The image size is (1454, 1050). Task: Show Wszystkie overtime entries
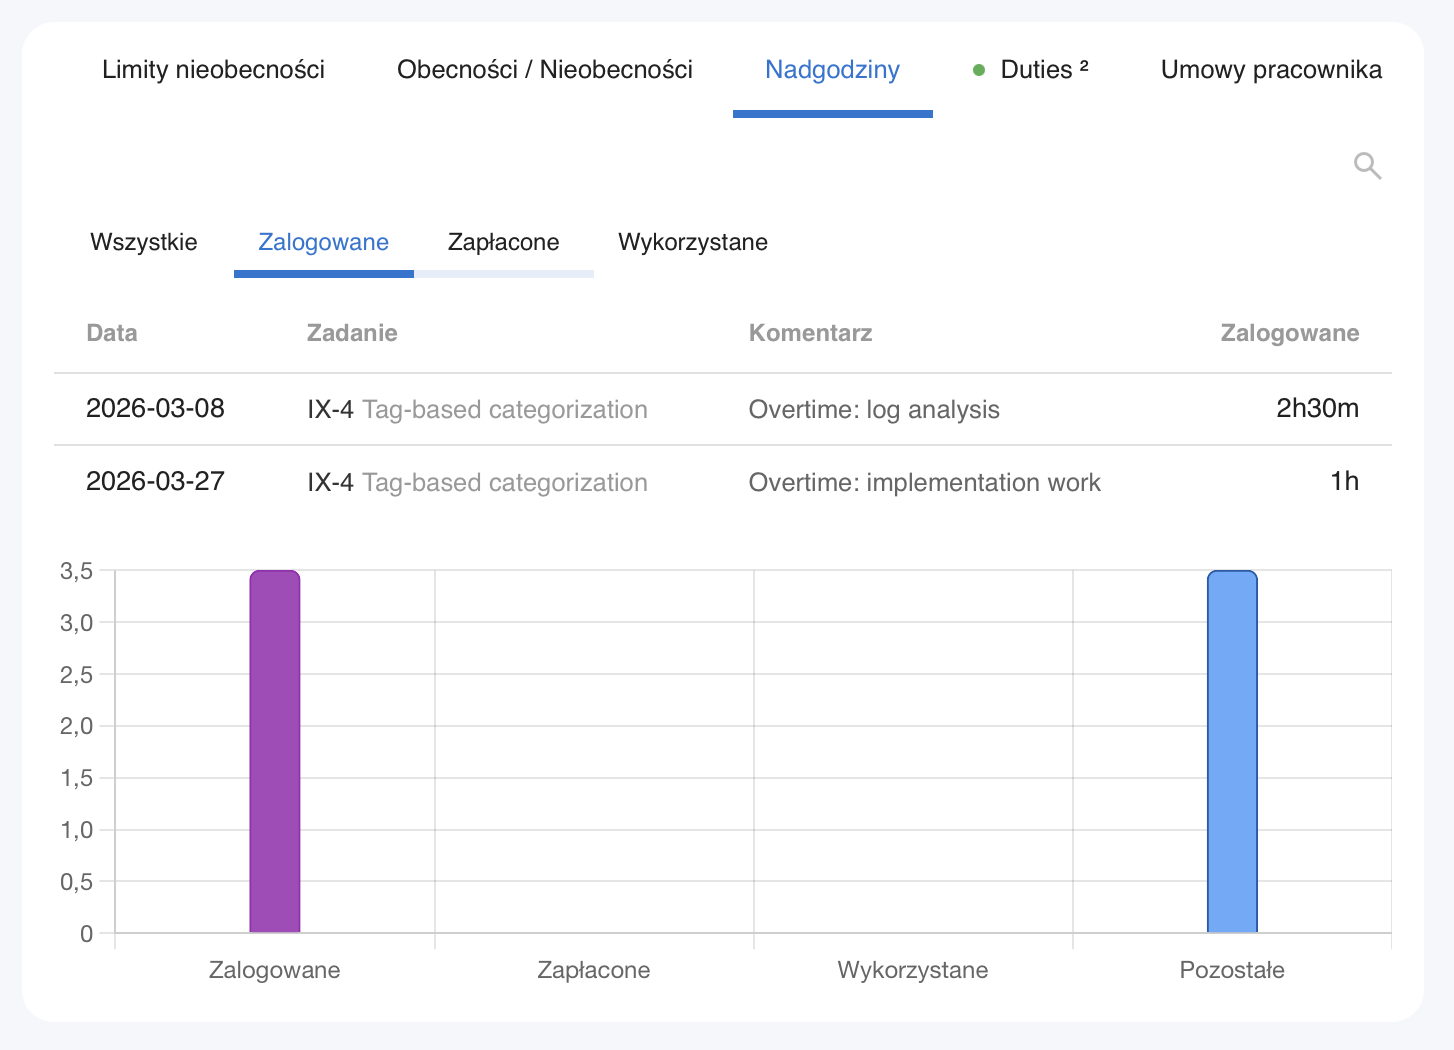[x=144, y=242]
